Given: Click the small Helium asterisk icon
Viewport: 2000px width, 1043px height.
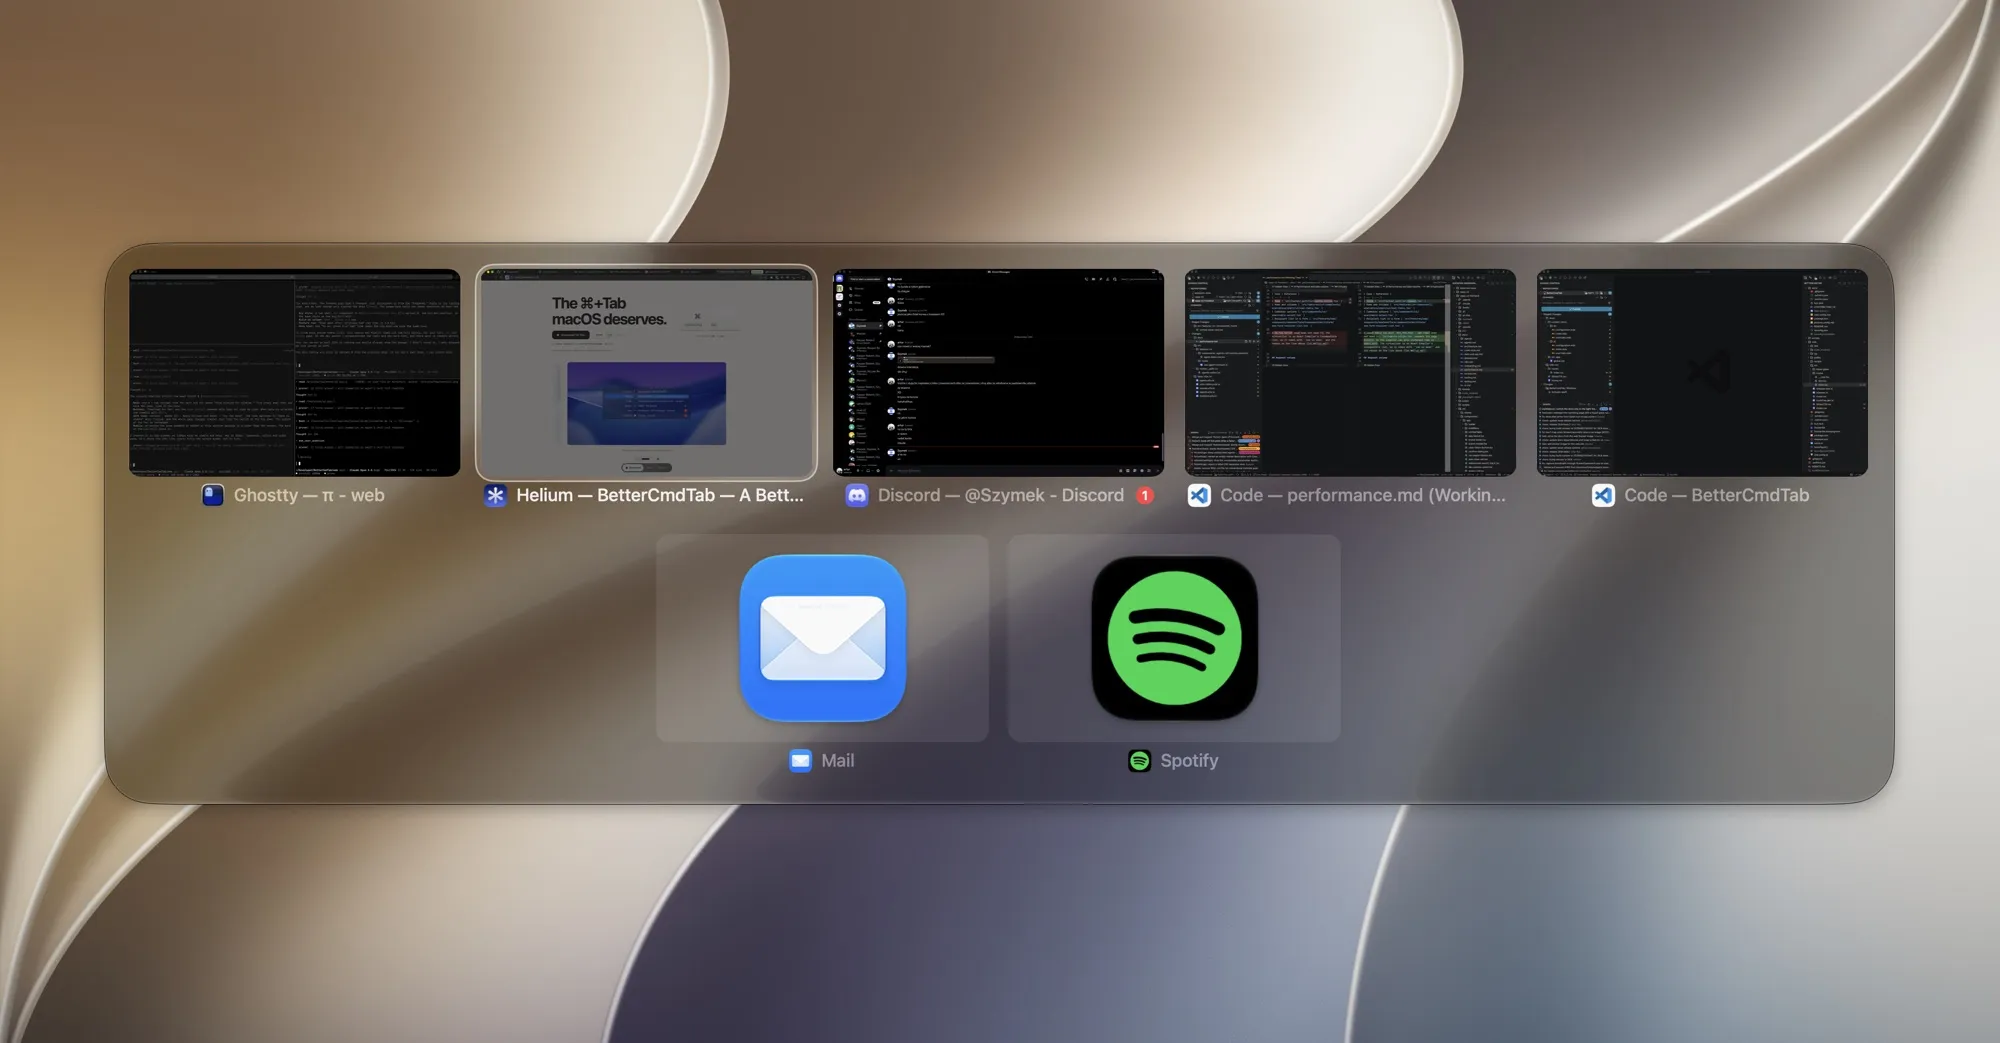Looking at the screenshot, I should click(495, 495).
